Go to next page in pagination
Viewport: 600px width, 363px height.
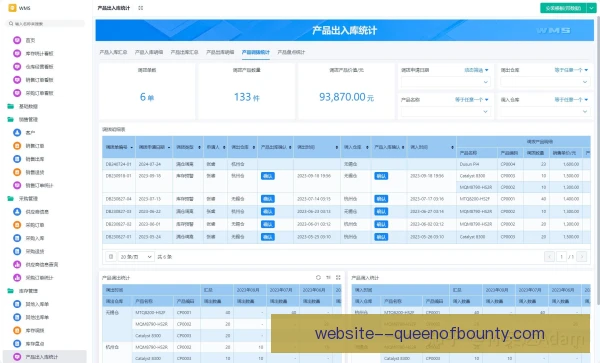(x=582, y=257)
